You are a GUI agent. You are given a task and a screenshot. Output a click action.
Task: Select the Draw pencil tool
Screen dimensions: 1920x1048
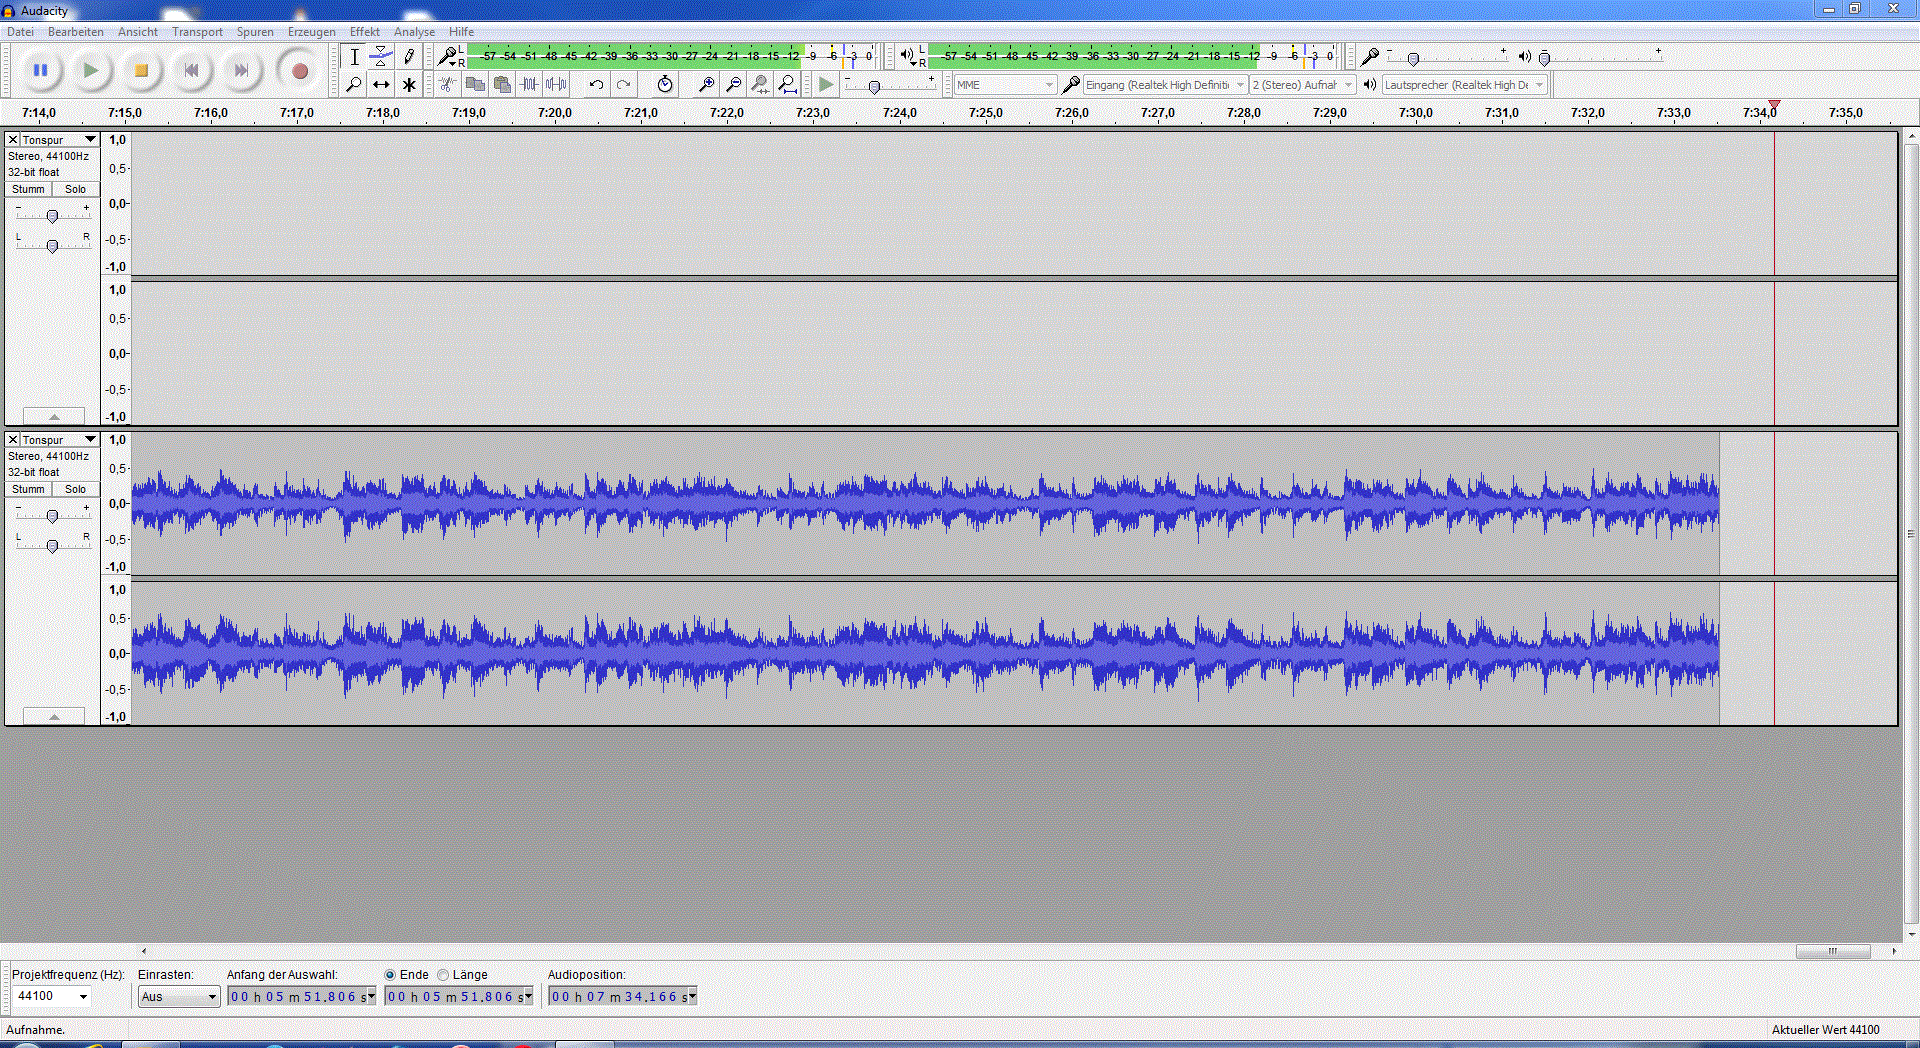click(x=408, y=57)
